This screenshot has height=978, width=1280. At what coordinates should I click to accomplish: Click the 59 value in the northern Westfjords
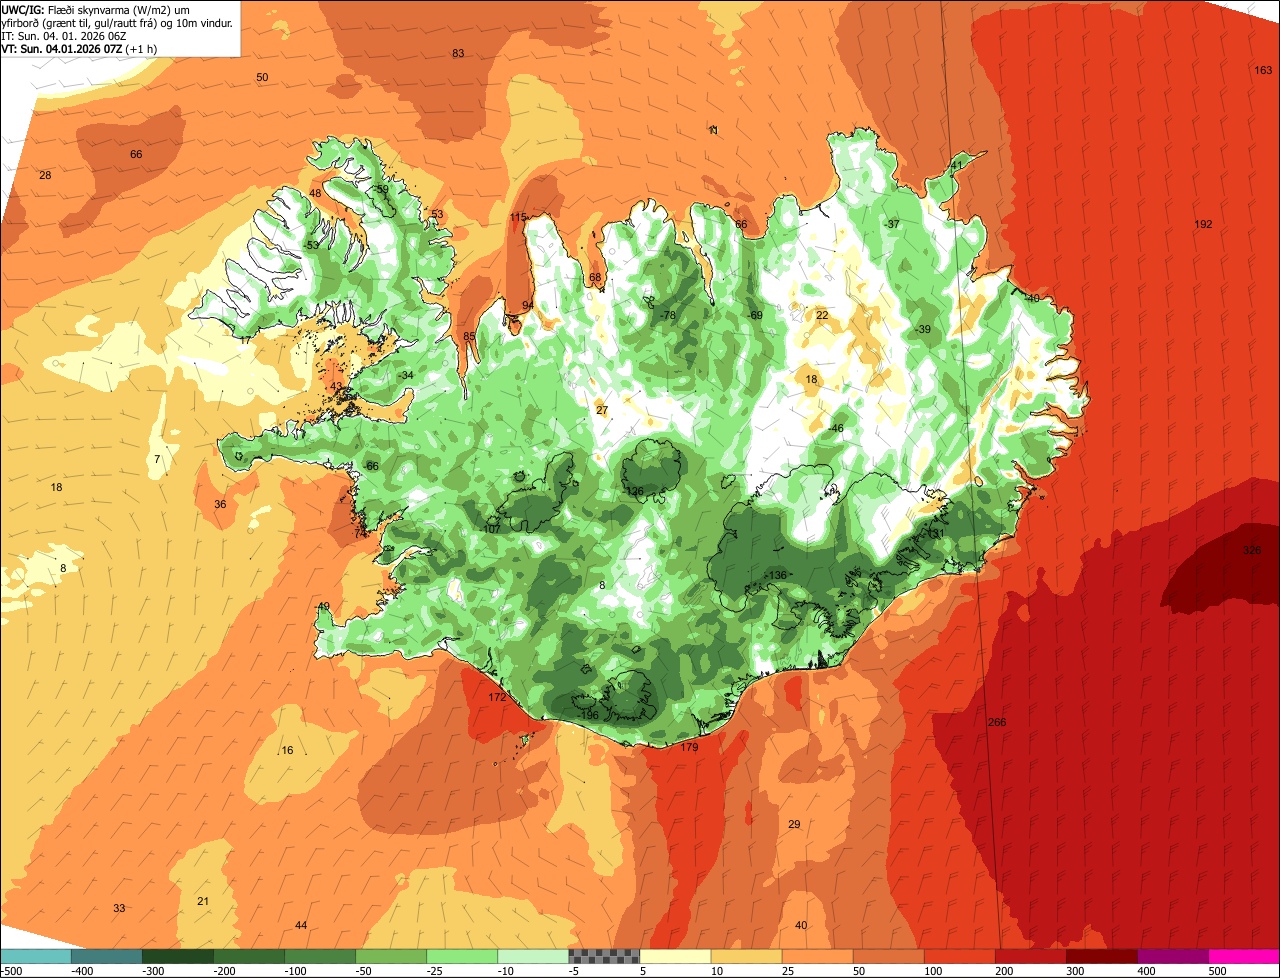[x=382, y=189]
